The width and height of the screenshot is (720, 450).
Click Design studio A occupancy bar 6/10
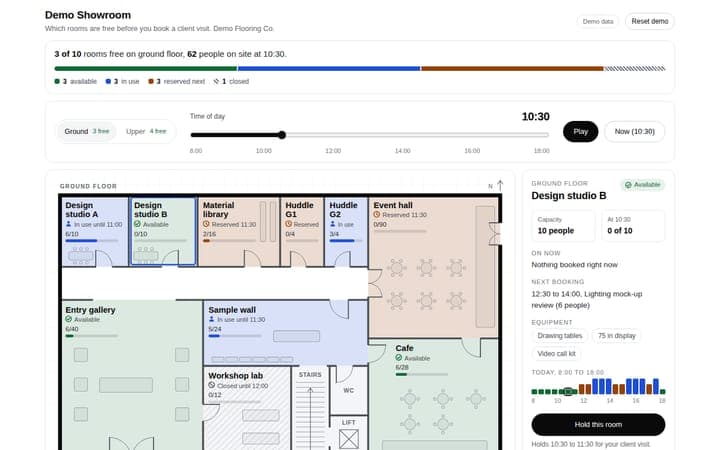click(92, 241)
